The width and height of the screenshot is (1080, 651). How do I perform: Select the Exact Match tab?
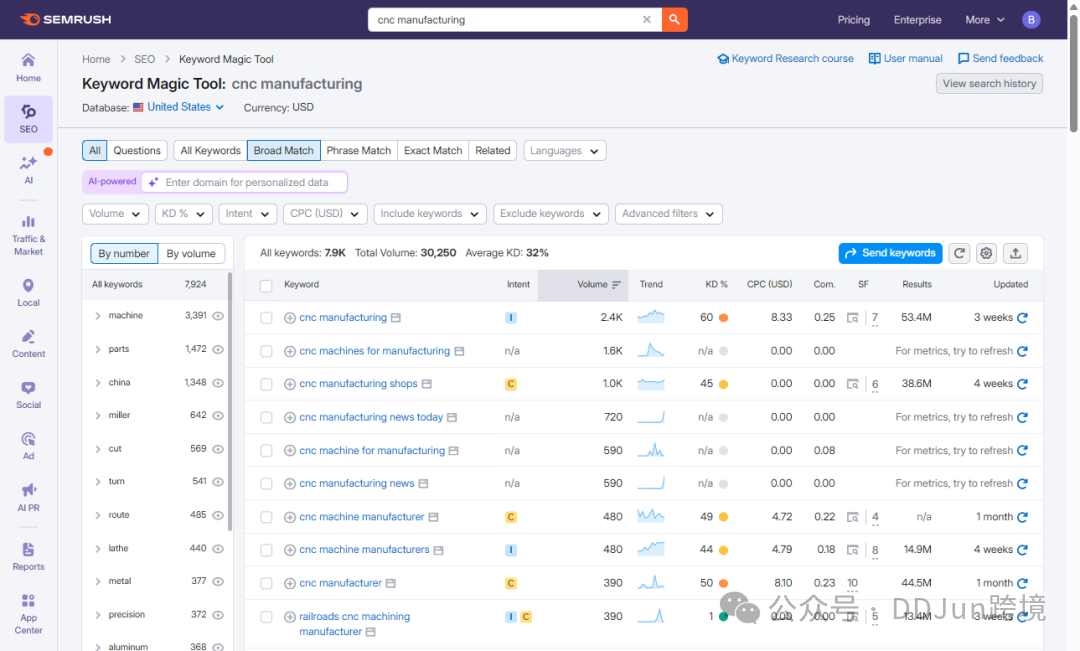(x=433, y=150)
